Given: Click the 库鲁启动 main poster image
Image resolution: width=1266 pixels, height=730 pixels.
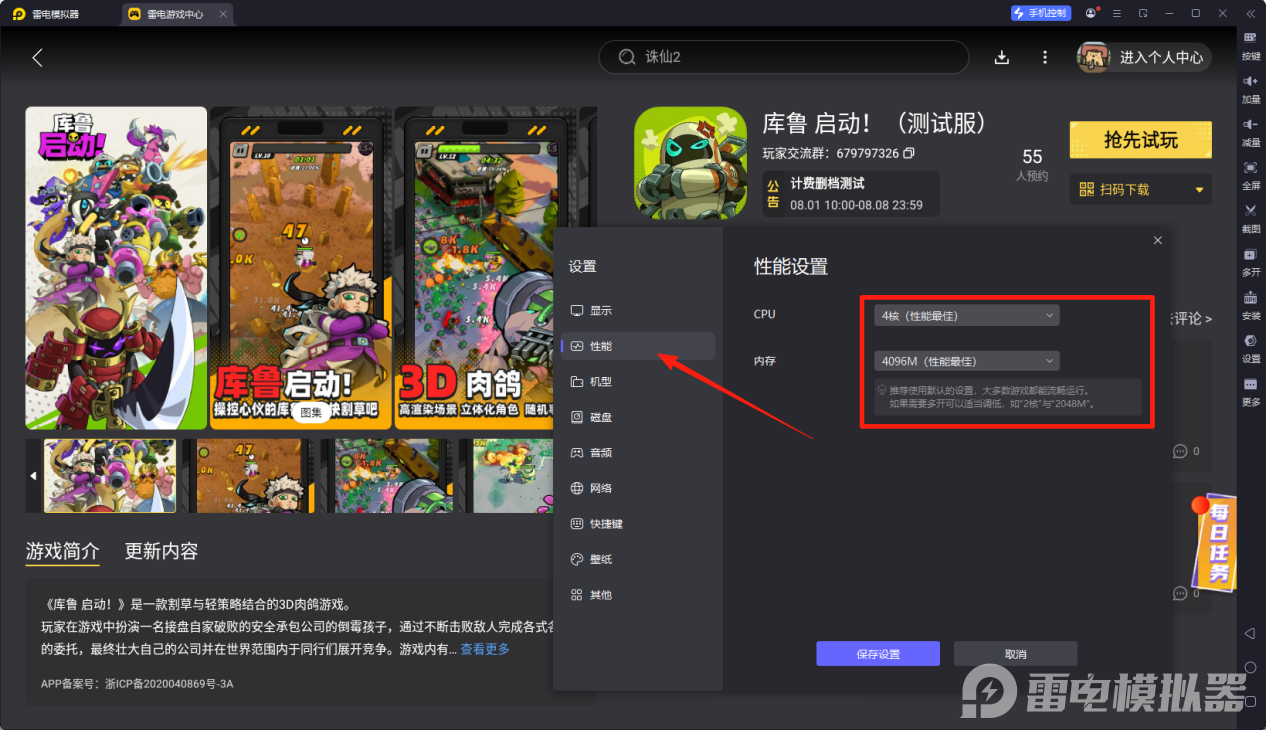Looking at the screenshot, I should [x=116, y=268].
